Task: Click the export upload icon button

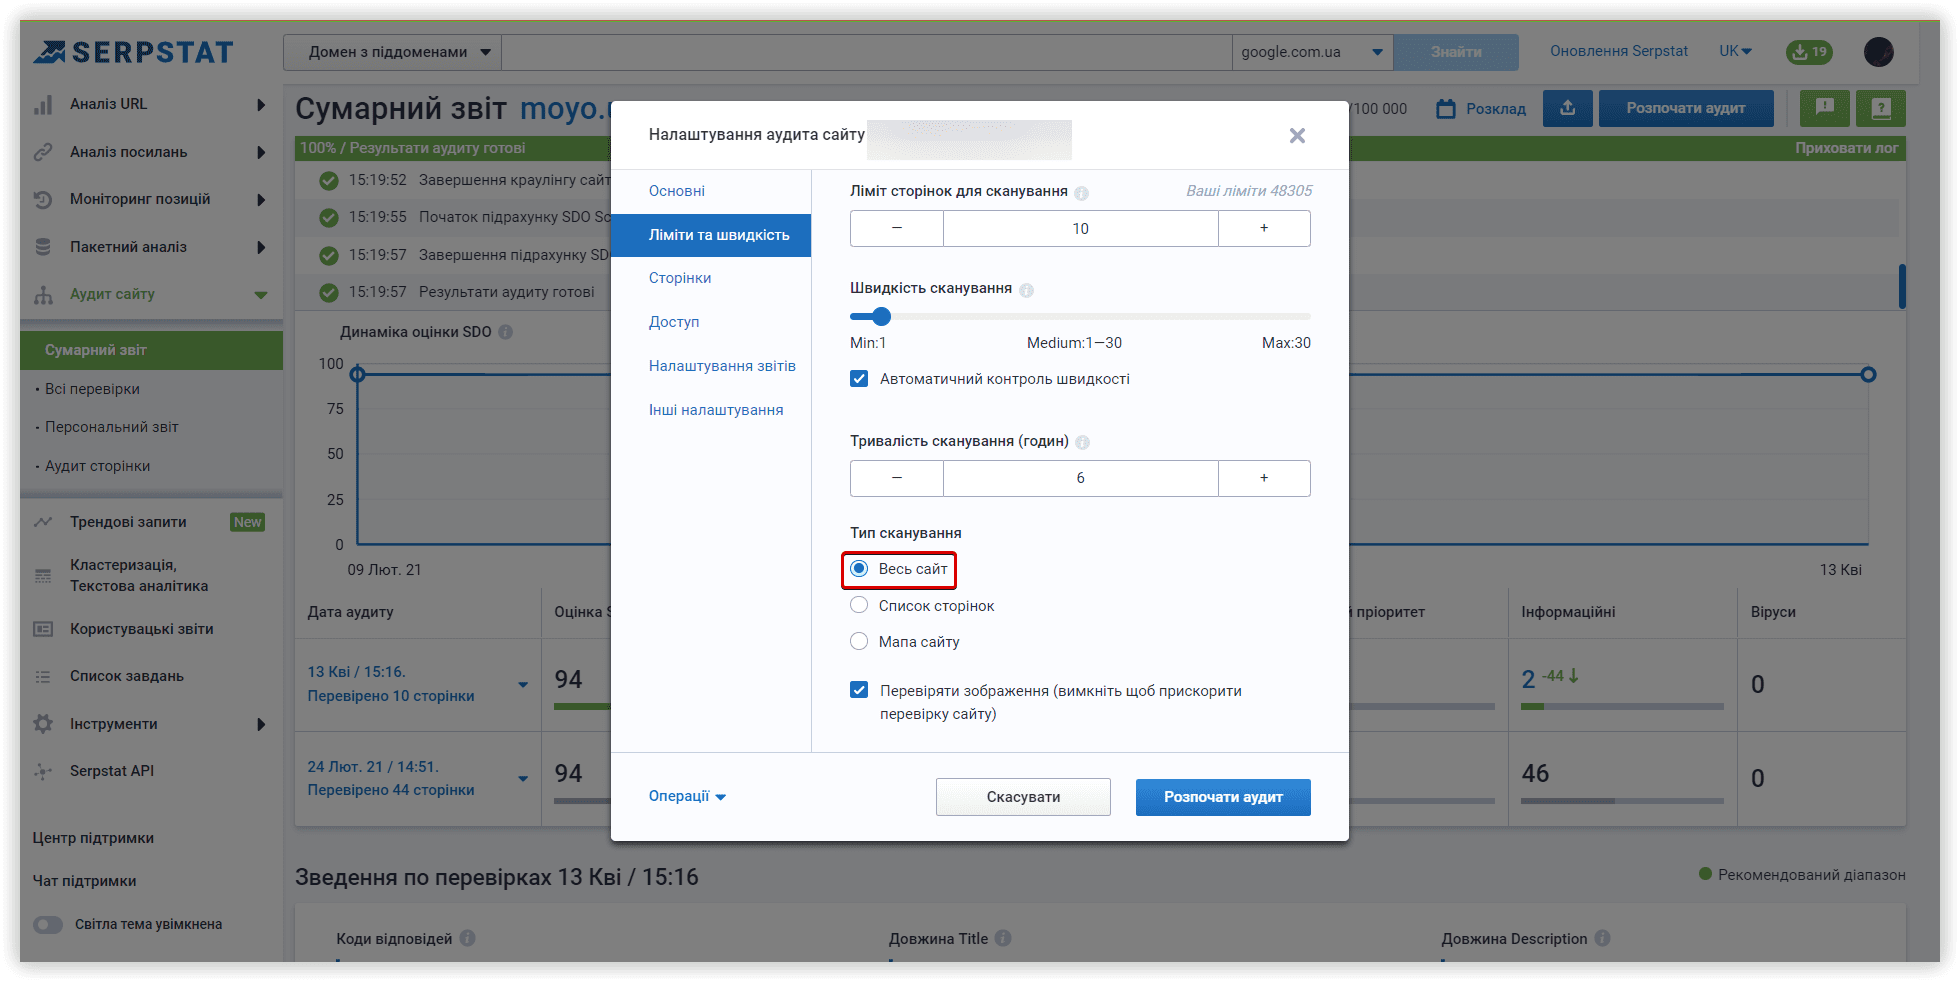Action: click(x=1568, y=108)
